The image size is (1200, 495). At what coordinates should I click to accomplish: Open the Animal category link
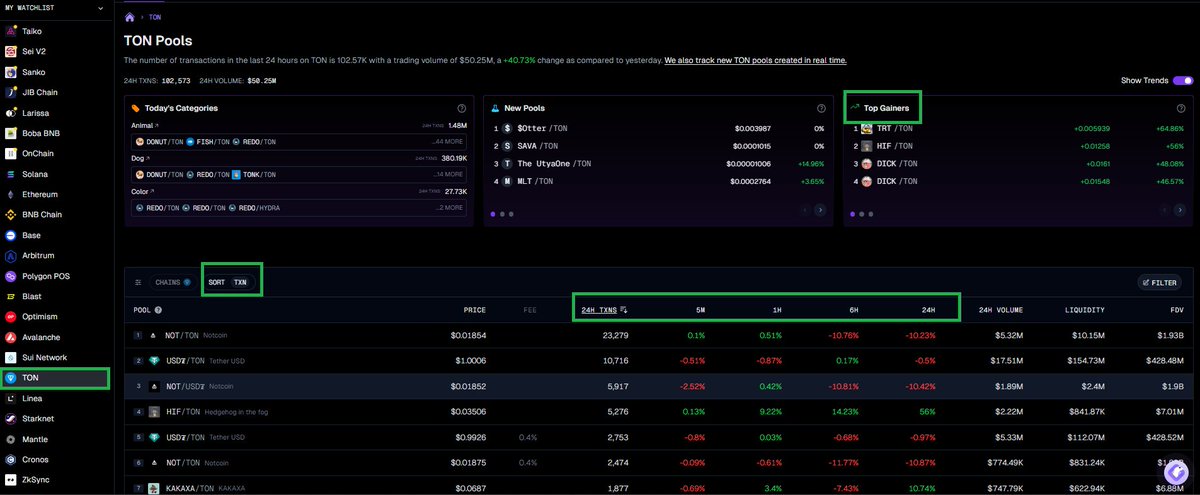click(144, 125)
